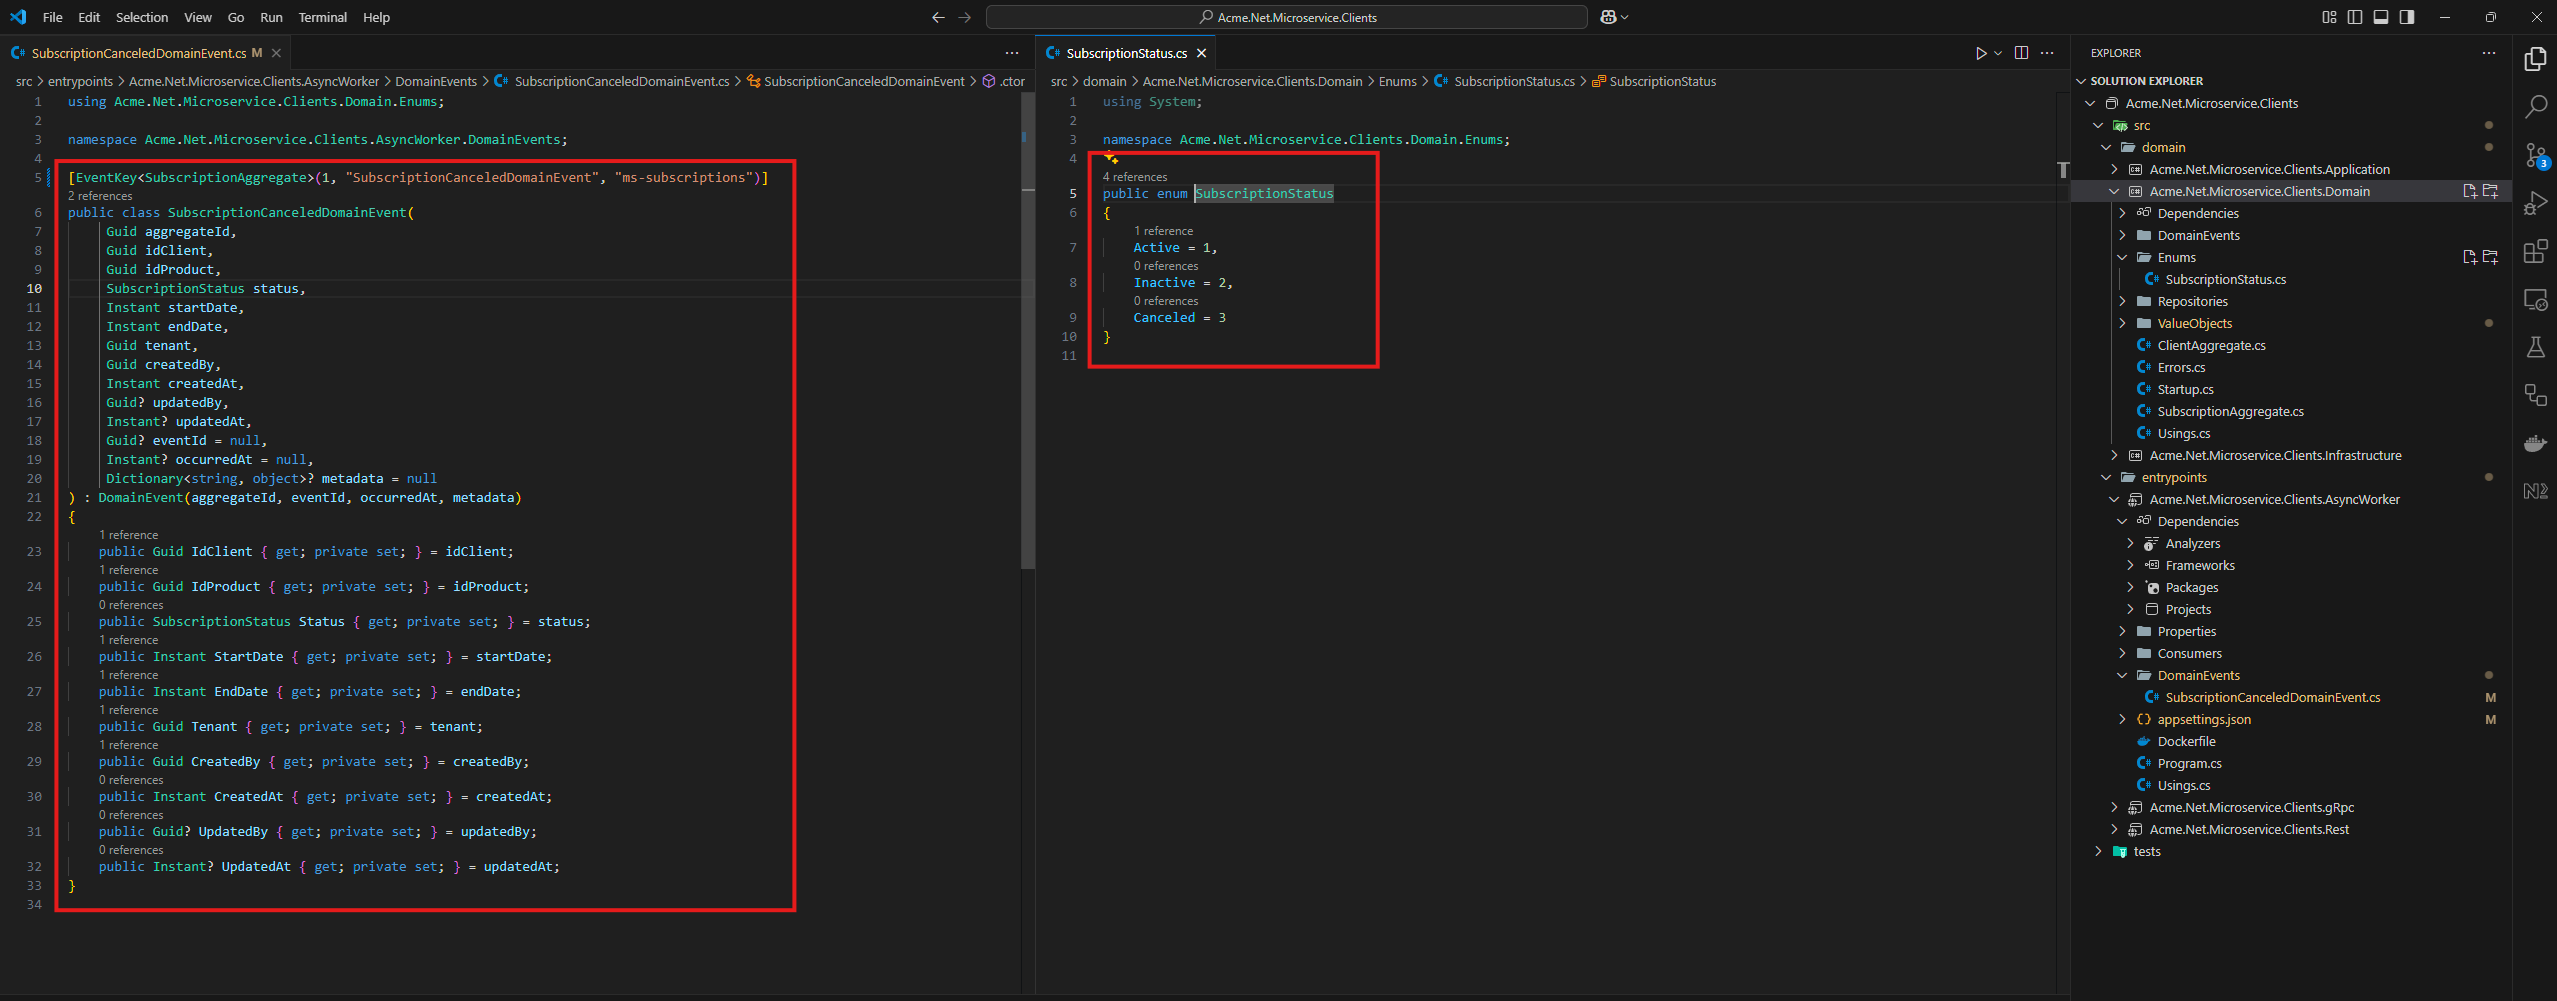Open Dockerfile in the explorer tree

2186,741
